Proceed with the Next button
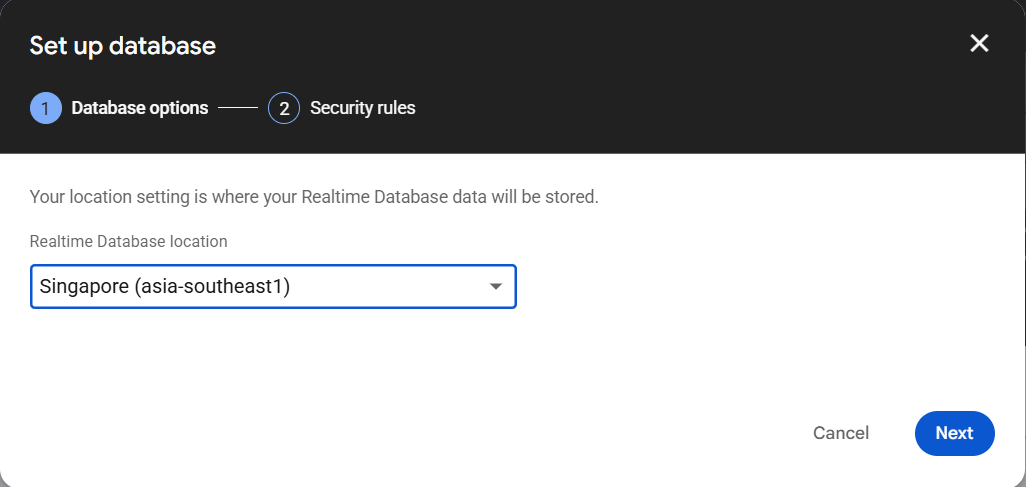 954,433
